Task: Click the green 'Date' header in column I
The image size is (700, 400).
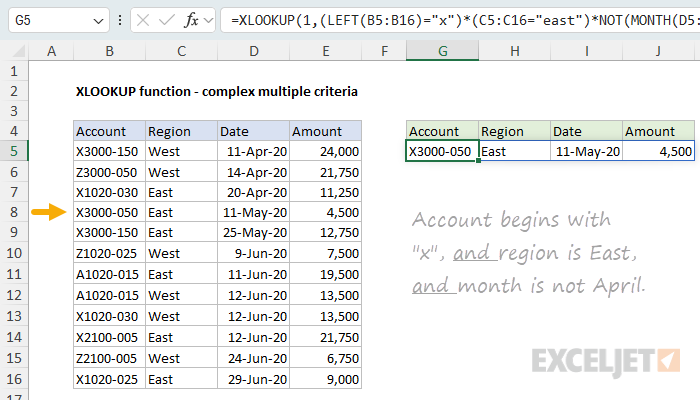Action: click(x=587, y=131)
